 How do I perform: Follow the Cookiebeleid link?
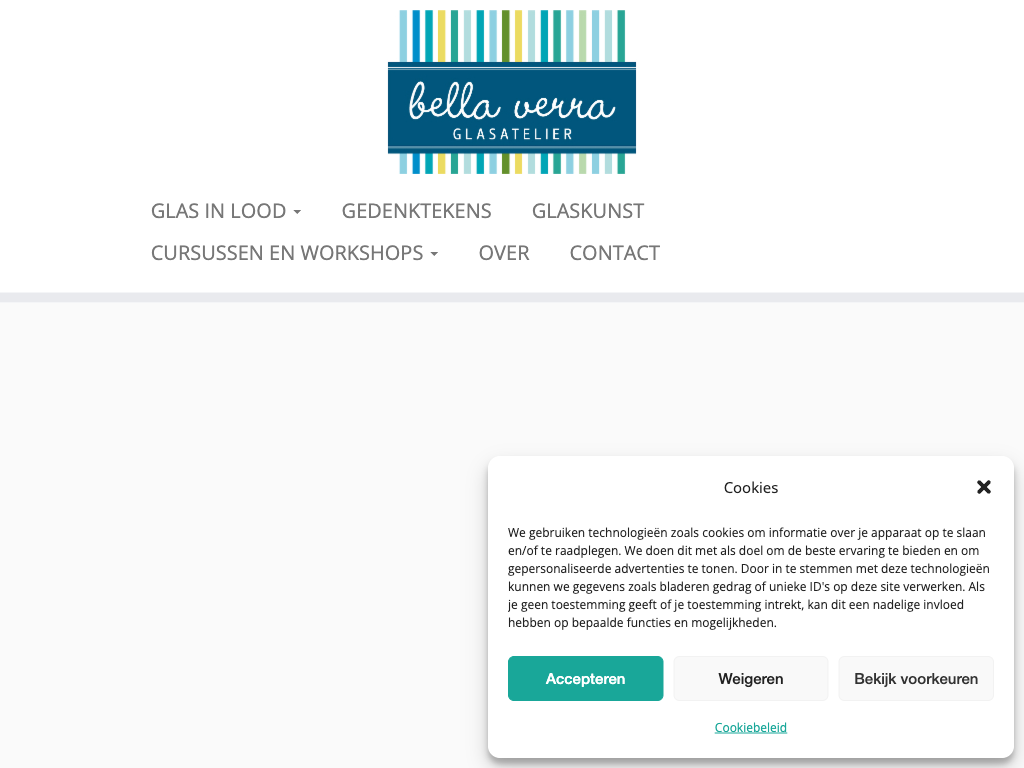750,727
